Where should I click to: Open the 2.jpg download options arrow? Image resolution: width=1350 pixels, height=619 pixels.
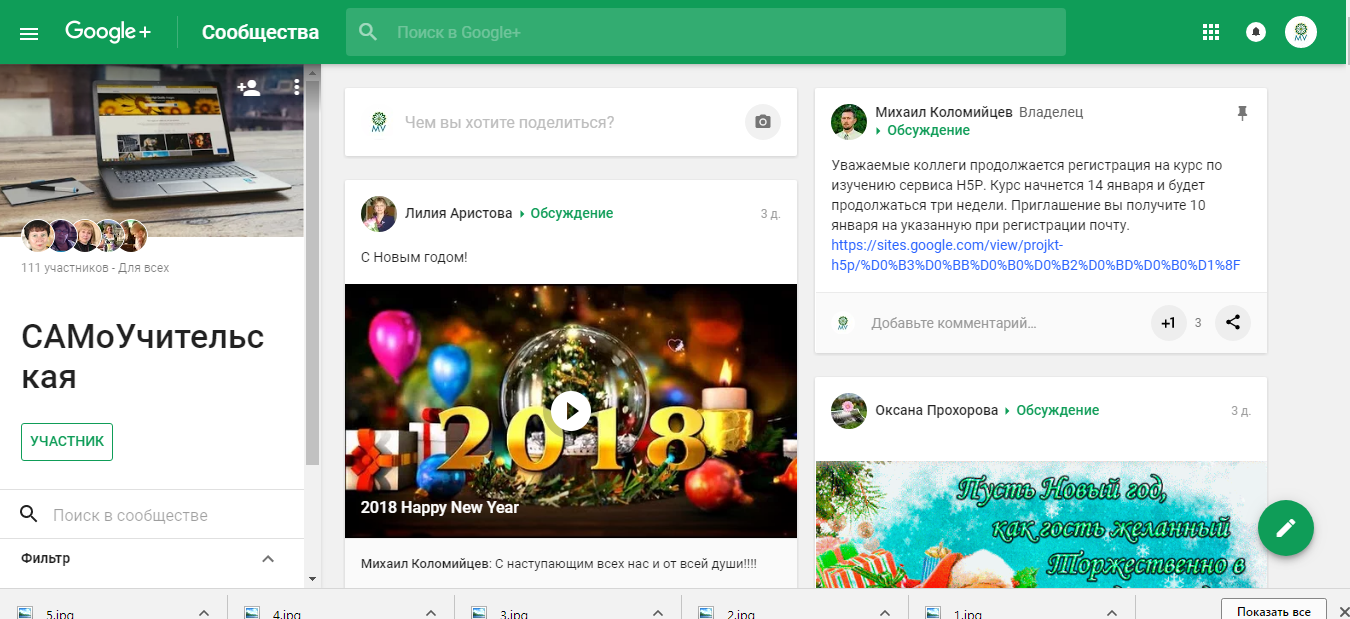click(x=885, y=612)
